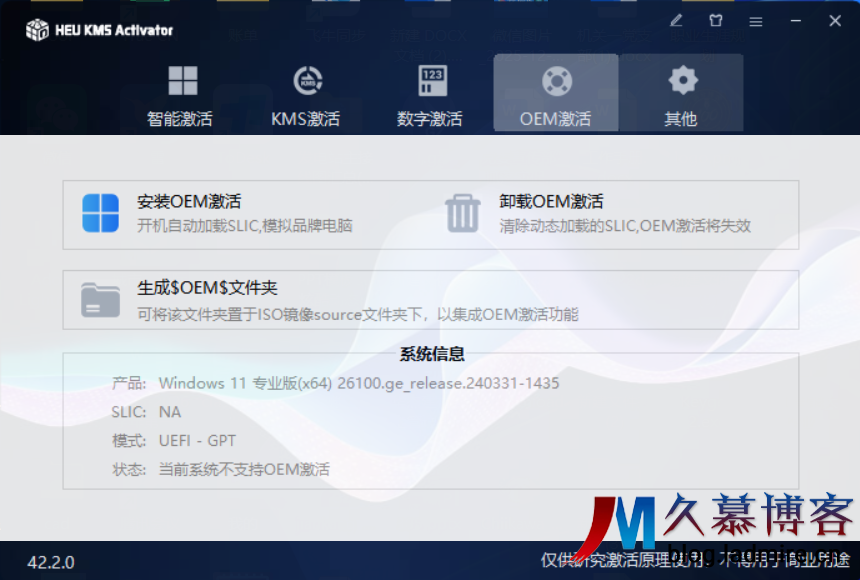
Task: Minimize the activator window
Action: 795,21
